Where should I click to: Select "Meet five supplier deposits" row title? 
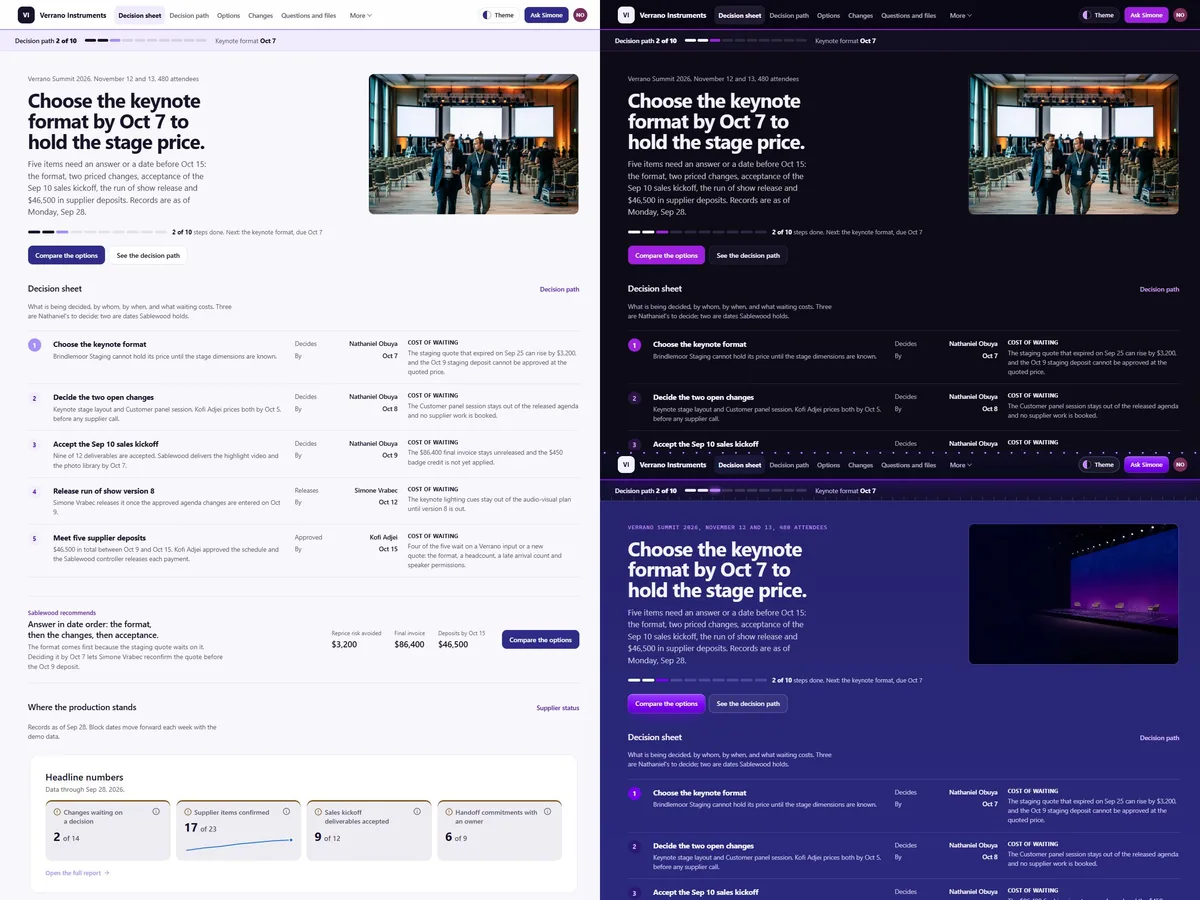(x=99, y=538)
